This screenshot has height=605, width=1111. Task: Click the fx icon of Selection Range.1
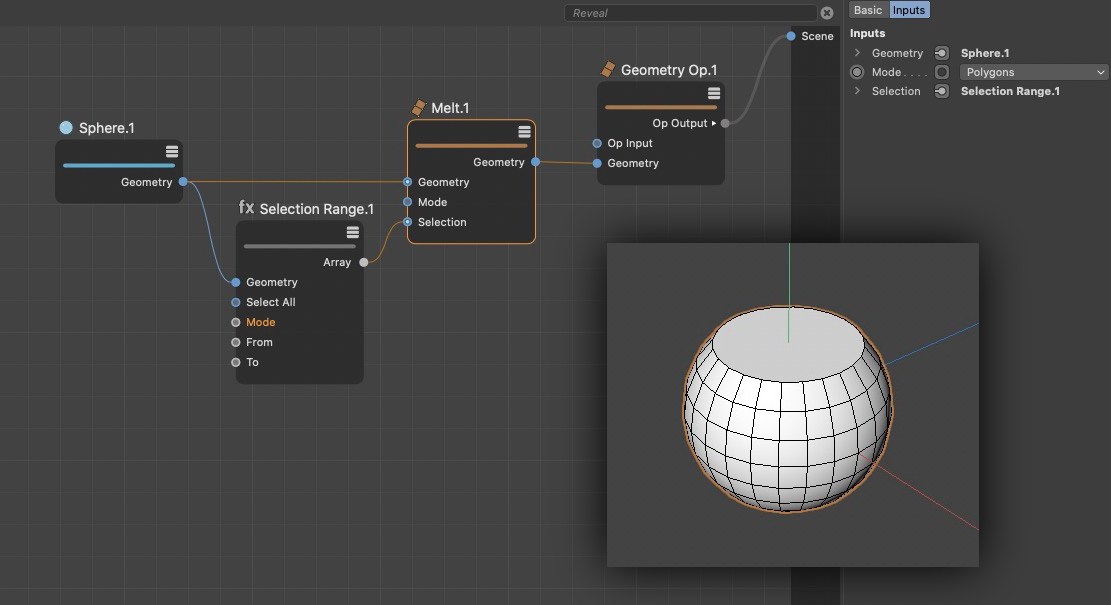[x=246, y=207]
